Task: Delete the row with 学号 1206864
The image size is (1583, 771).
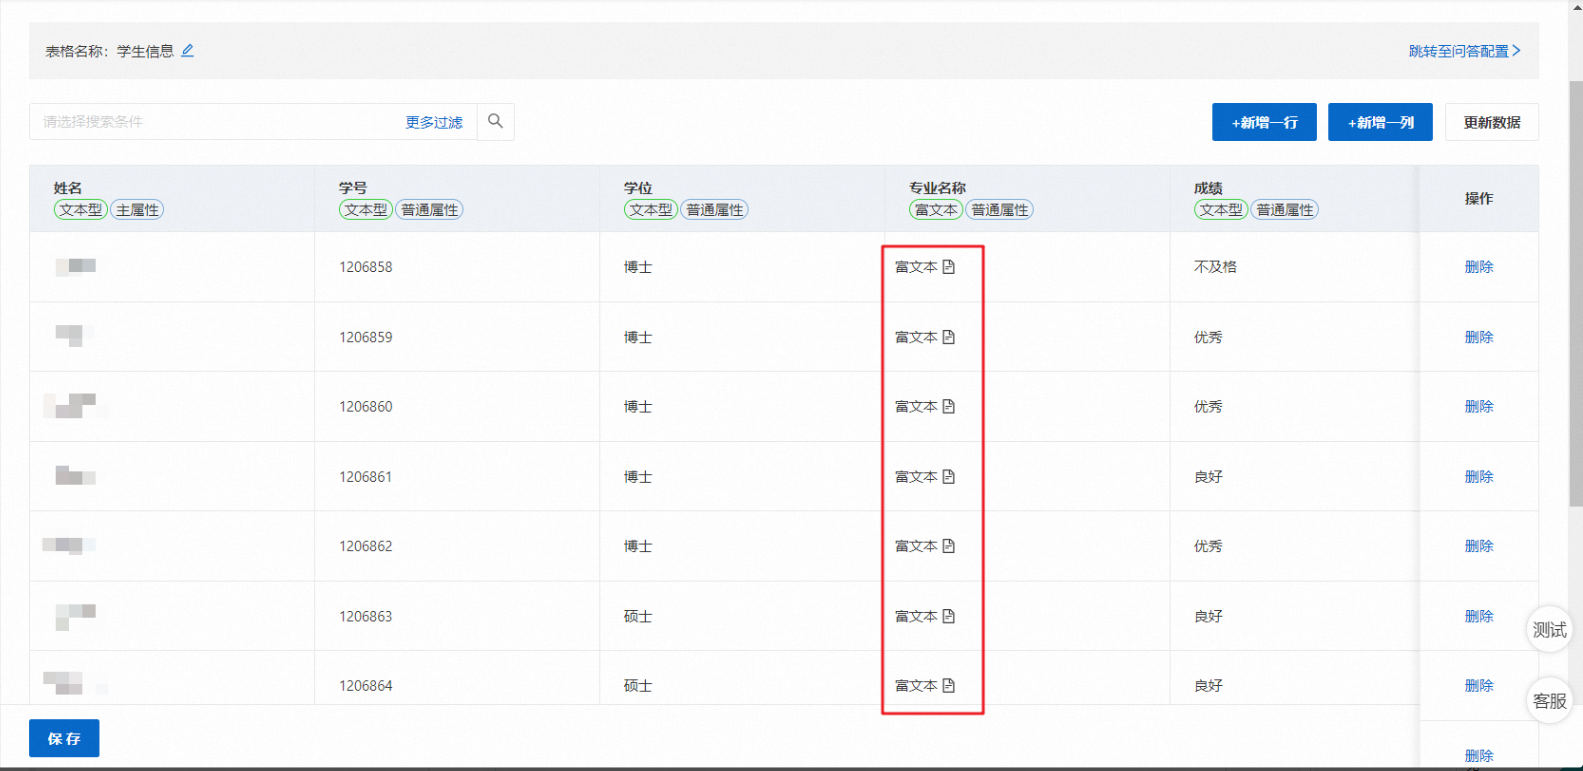Action: [x=1479, y=685]
